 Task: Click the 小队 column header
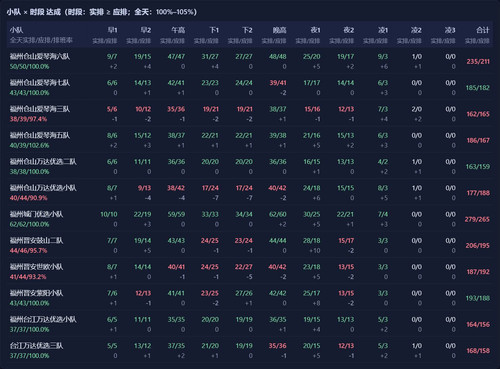[16, 30]
